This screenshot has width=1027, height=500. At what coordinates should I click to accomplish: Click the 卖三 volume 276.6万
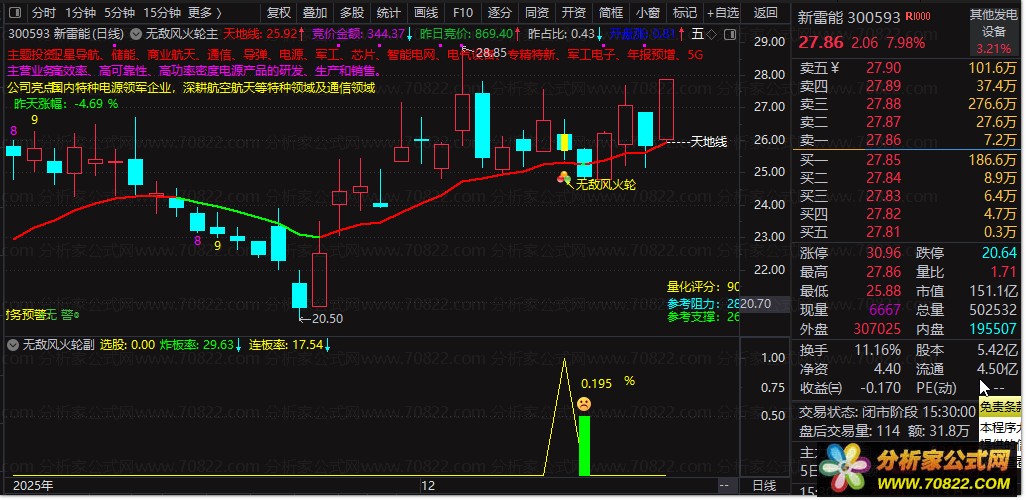[x=992, y=104]
